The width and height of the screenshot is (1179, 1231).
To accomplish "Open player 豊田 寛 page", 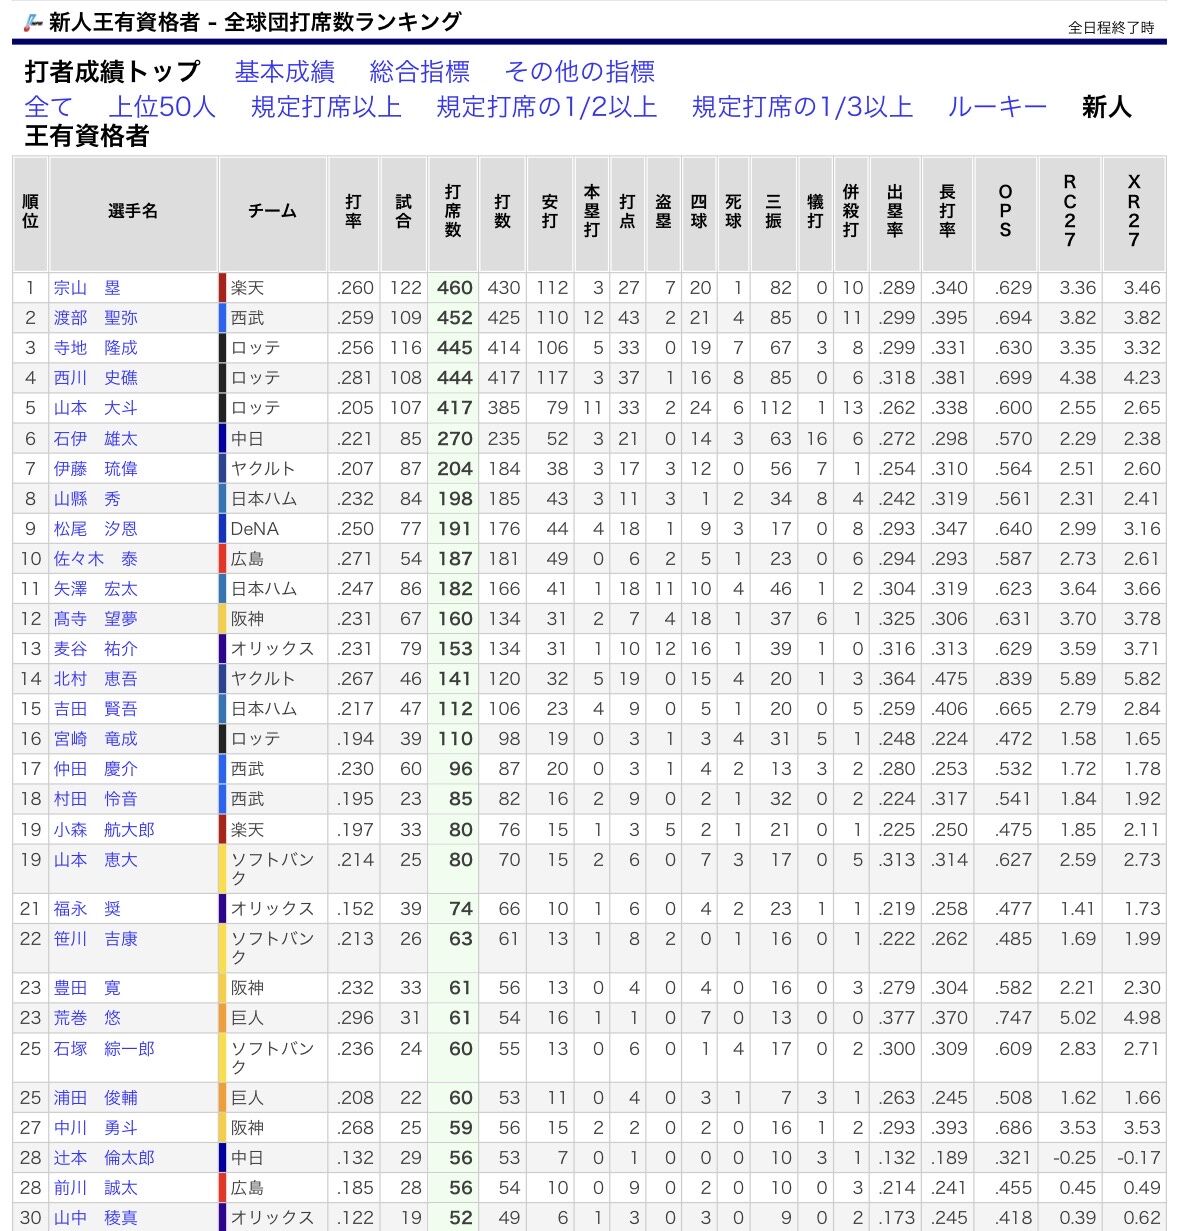I will (x=87, y=988).
